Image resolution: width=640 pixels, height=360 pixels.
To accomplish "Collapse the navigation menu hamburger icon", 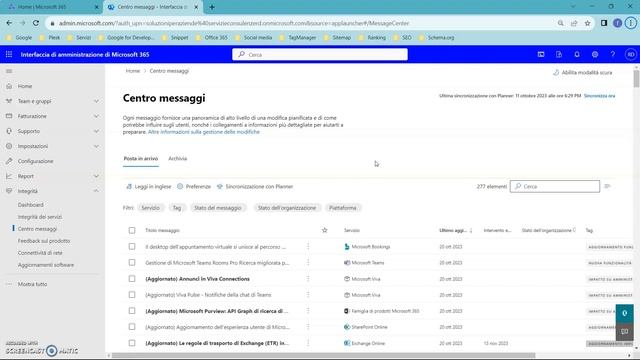I will pos(9,71).
